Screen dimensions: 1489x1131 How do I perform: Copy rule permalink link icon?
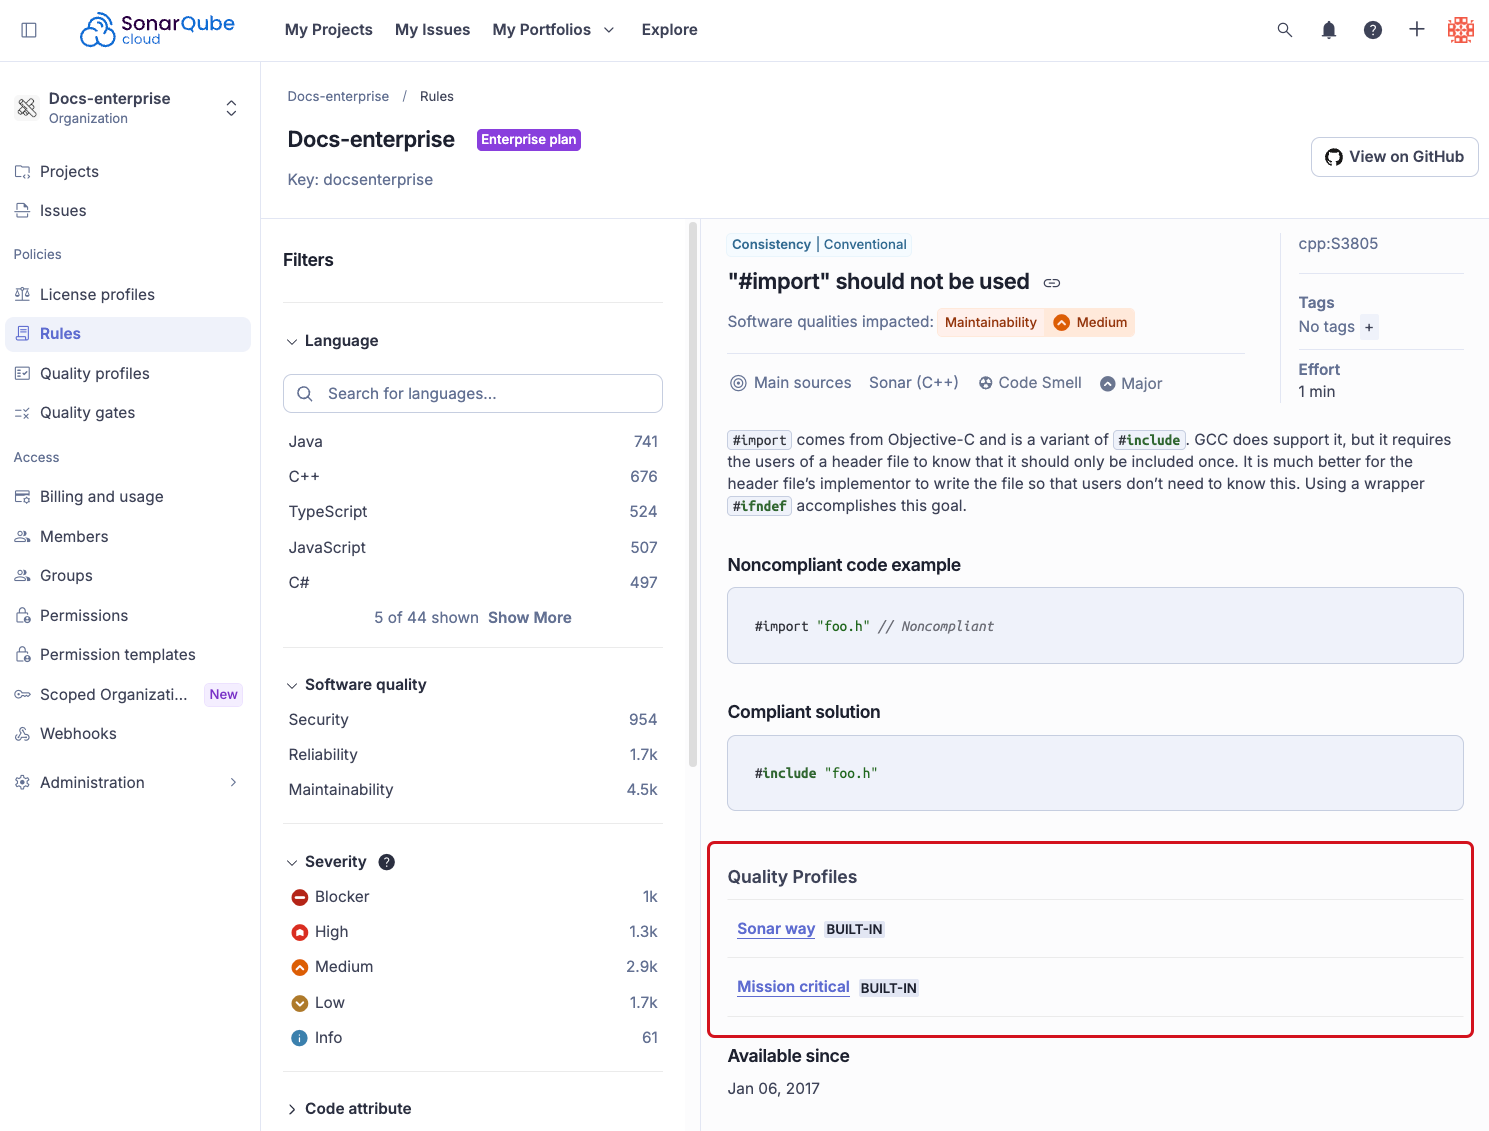click(x=1052, y=283)
